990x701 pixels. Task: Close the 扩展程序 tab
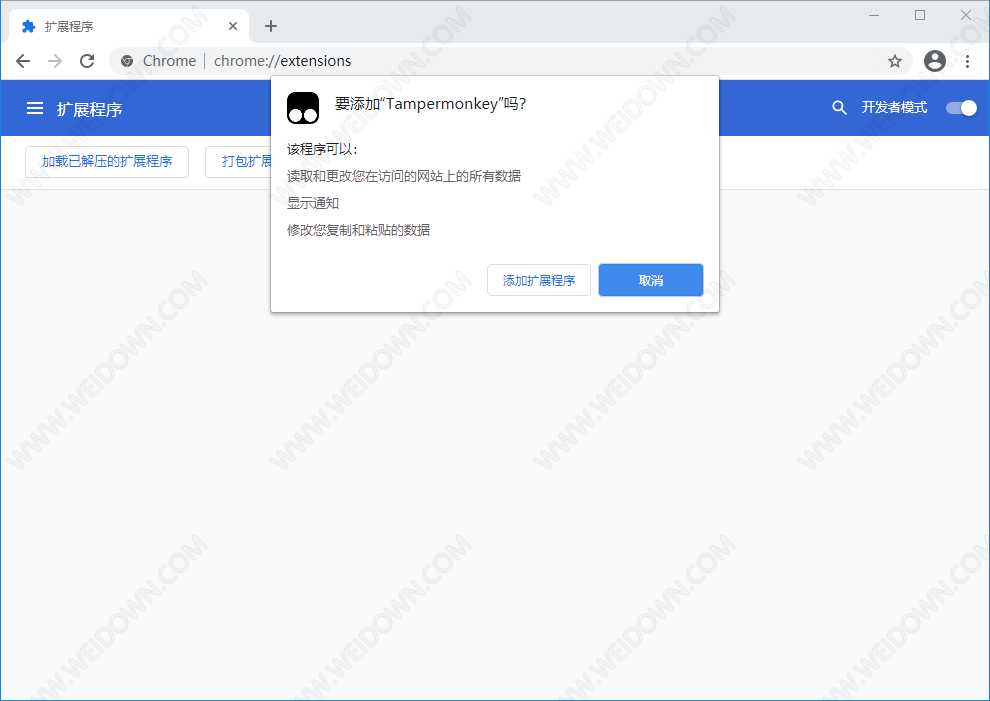coord(233,26)
